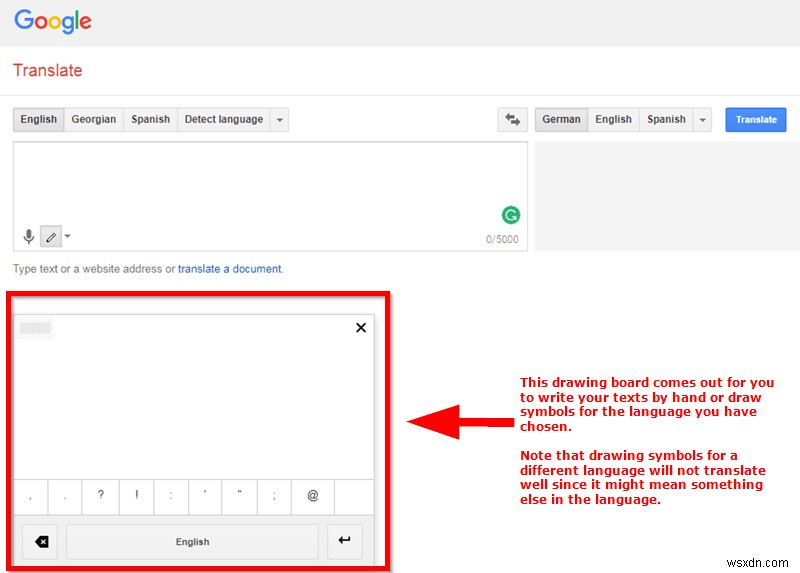Click the handwriting enter key icon
The width and height of the screenshot is (800, 573).
(x=345, y=541)
